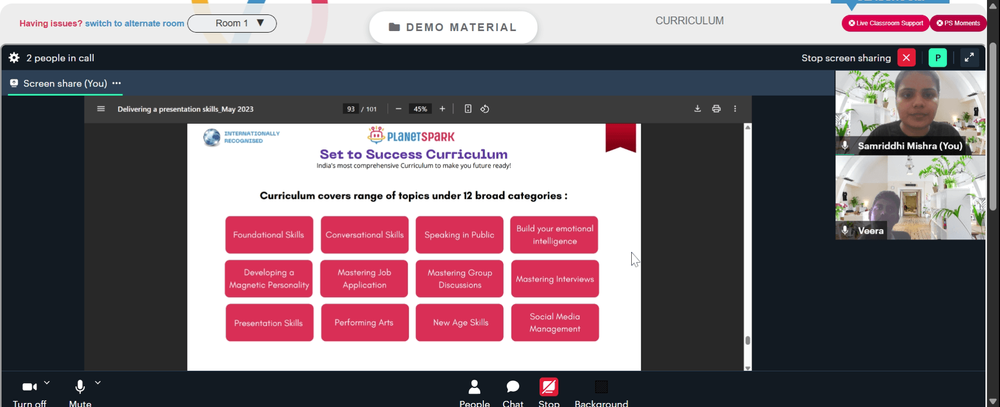This screenshot has height=407, width=1000.
Task: Click Veera's video tile
Action: click(910, 198)
